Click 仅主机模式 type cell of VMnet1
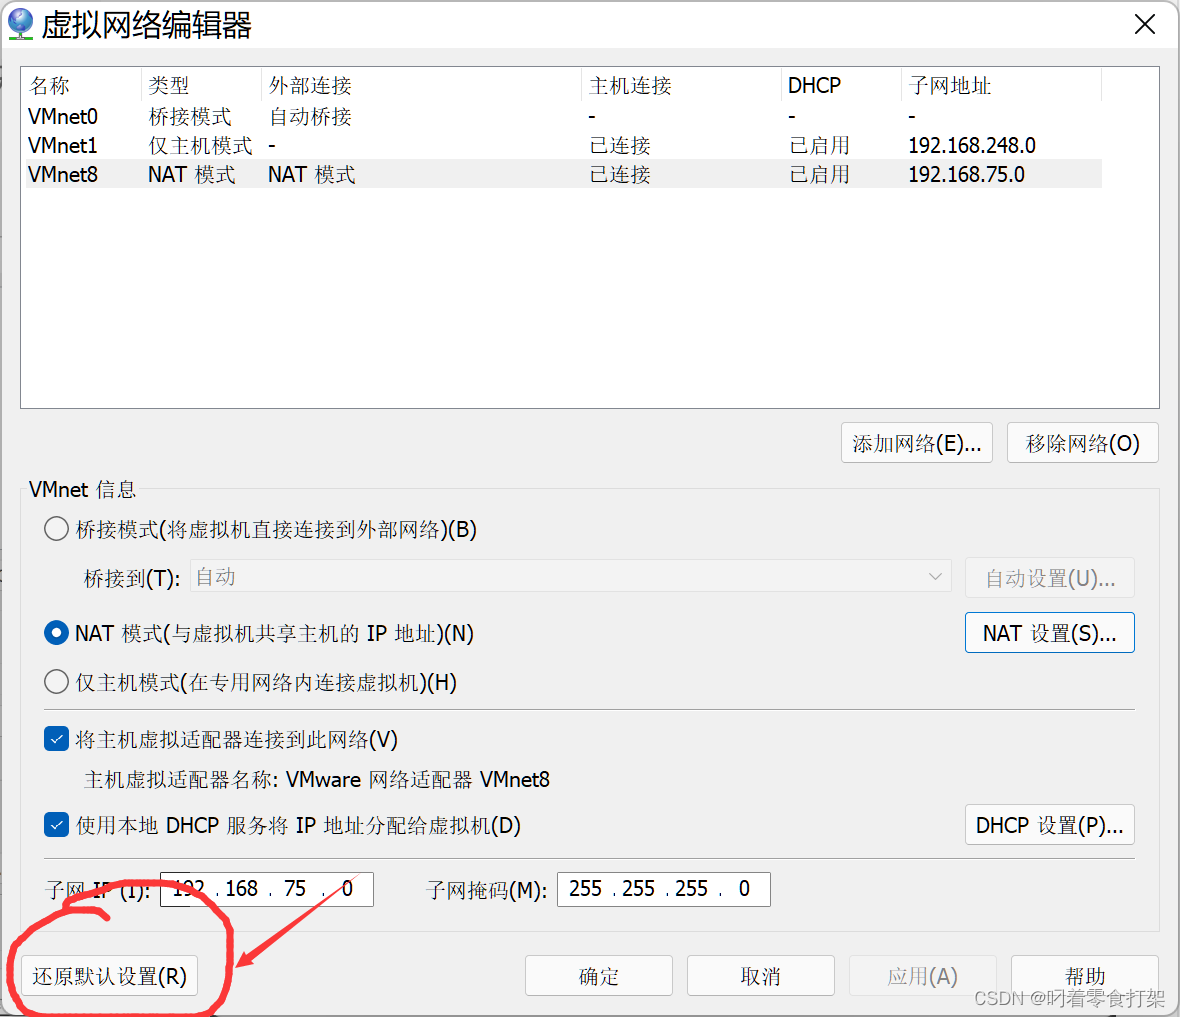Screen dimensions: 1180x1017 coord(200,145)
